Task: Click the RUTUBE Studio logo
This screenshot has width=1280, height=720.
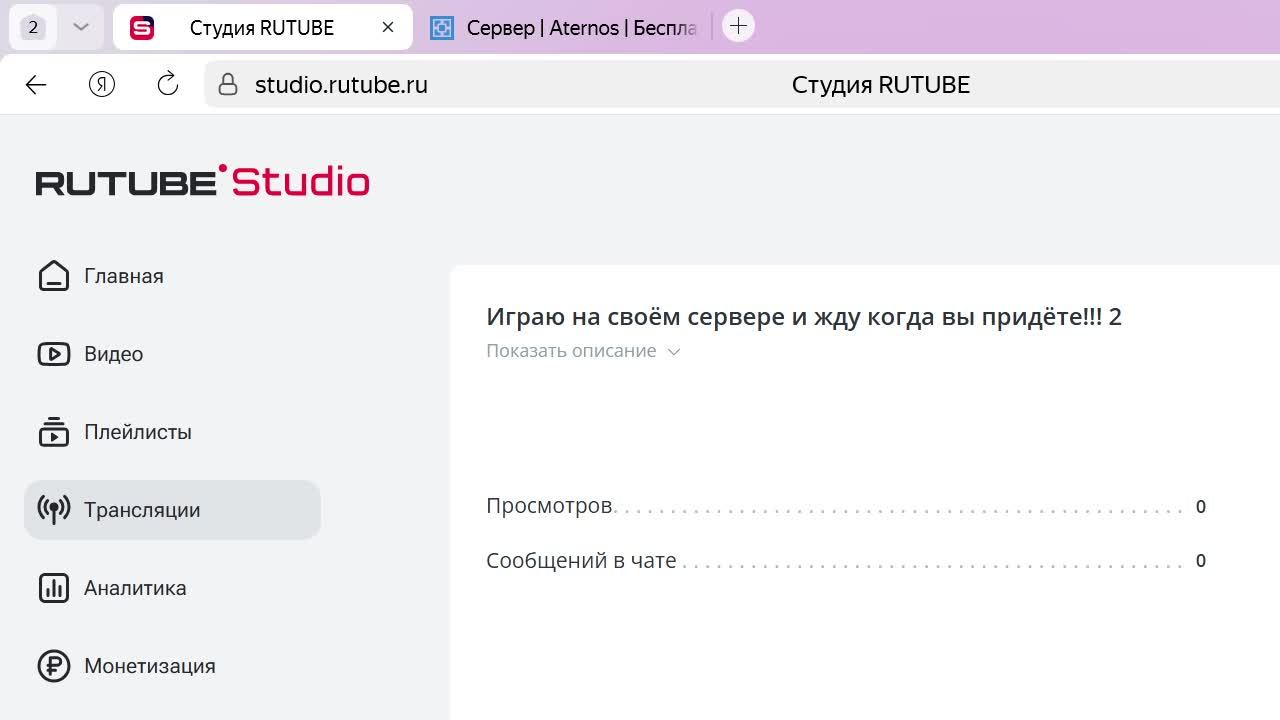Action: click(x=203, y=181)
